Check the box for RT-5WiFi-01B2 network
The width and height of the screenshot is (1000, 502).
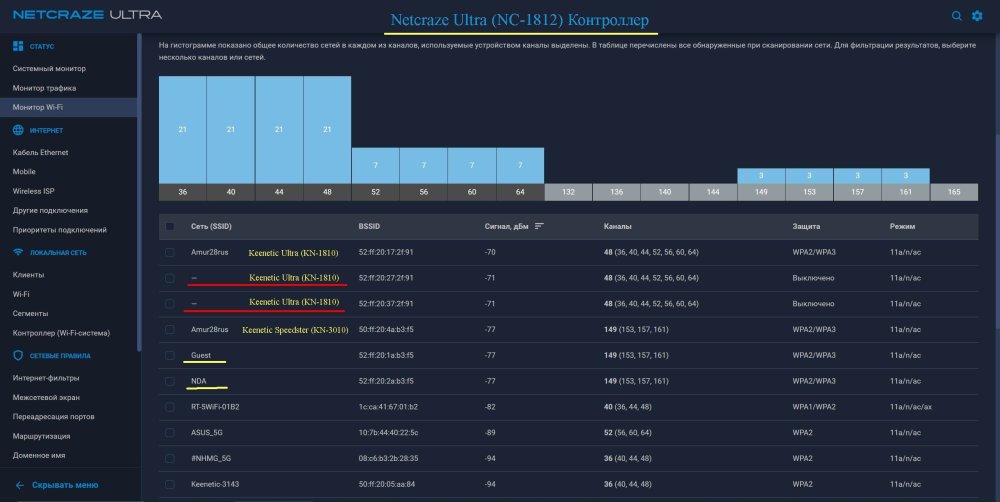[x=170, y=407]
